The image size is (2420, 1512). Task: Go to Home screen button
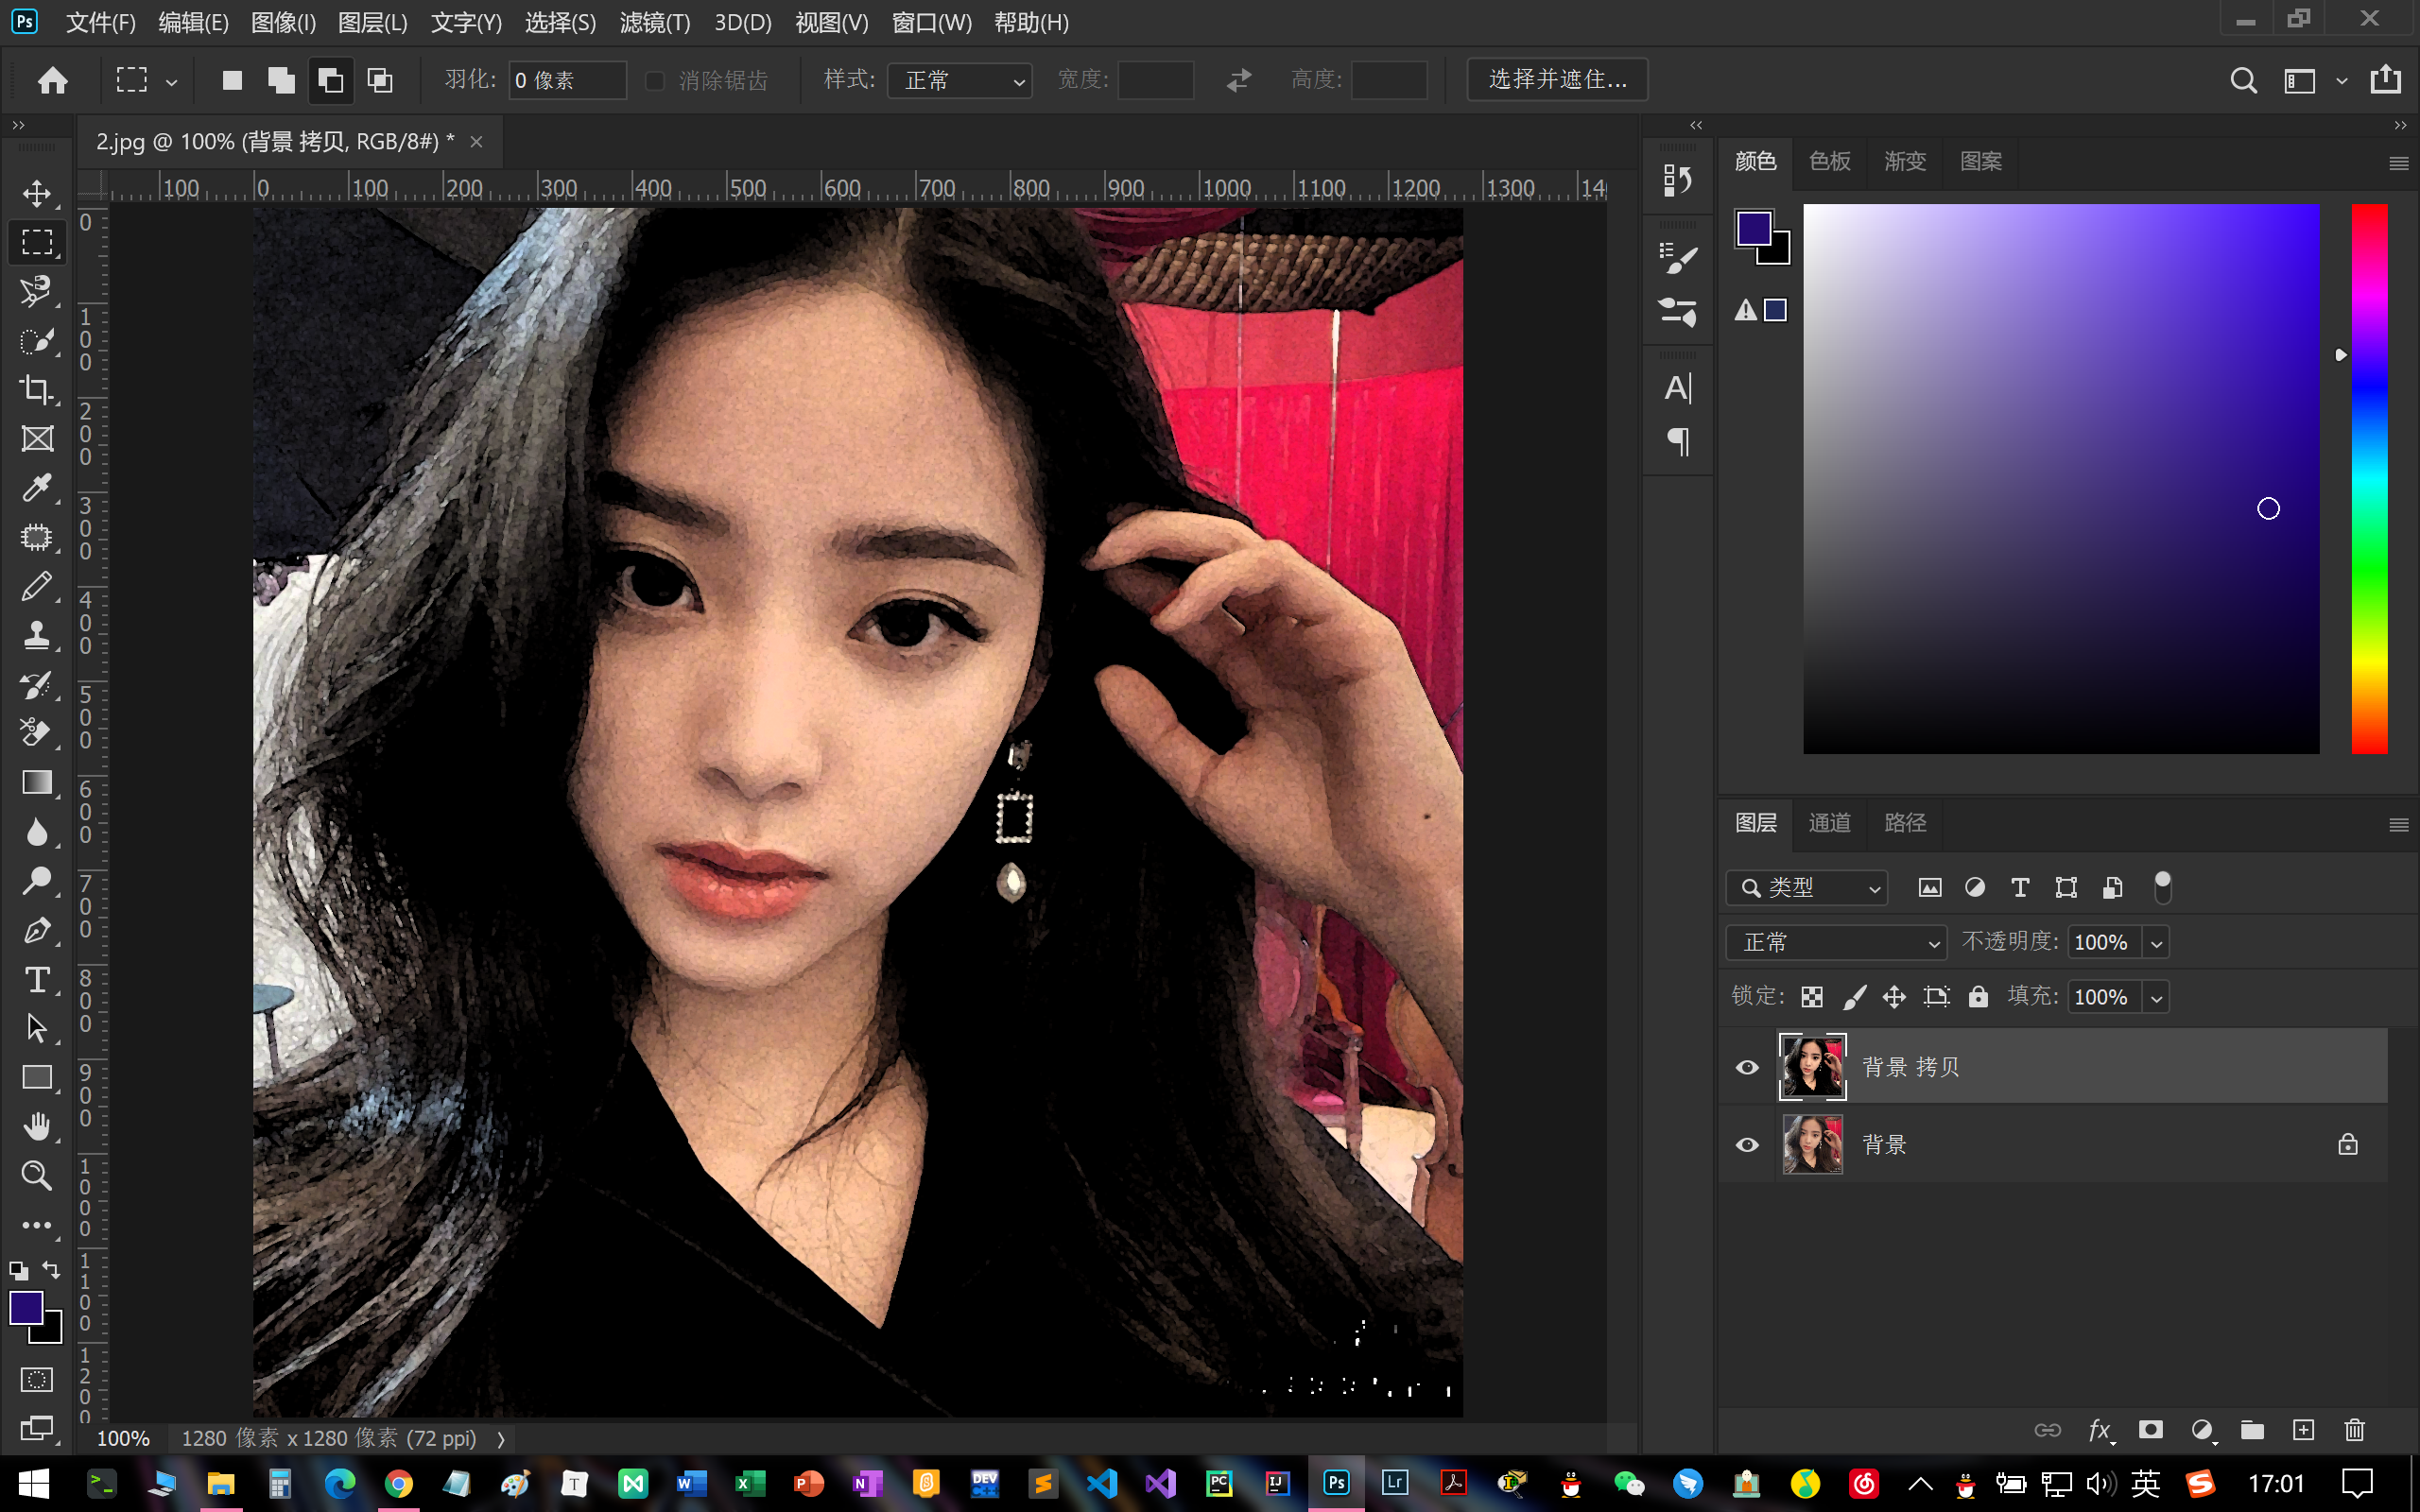[x=52, y=80]
